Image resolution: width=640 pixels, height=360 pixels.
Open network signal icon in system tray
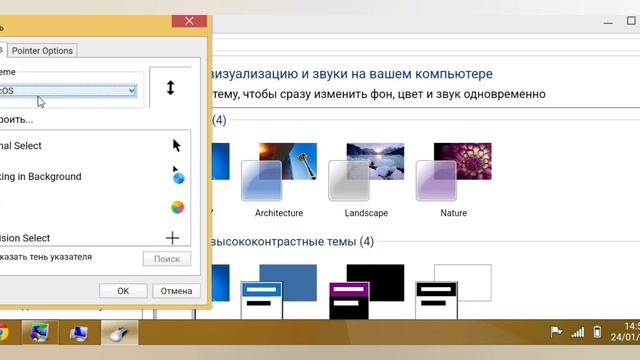(x=578, y=332)
